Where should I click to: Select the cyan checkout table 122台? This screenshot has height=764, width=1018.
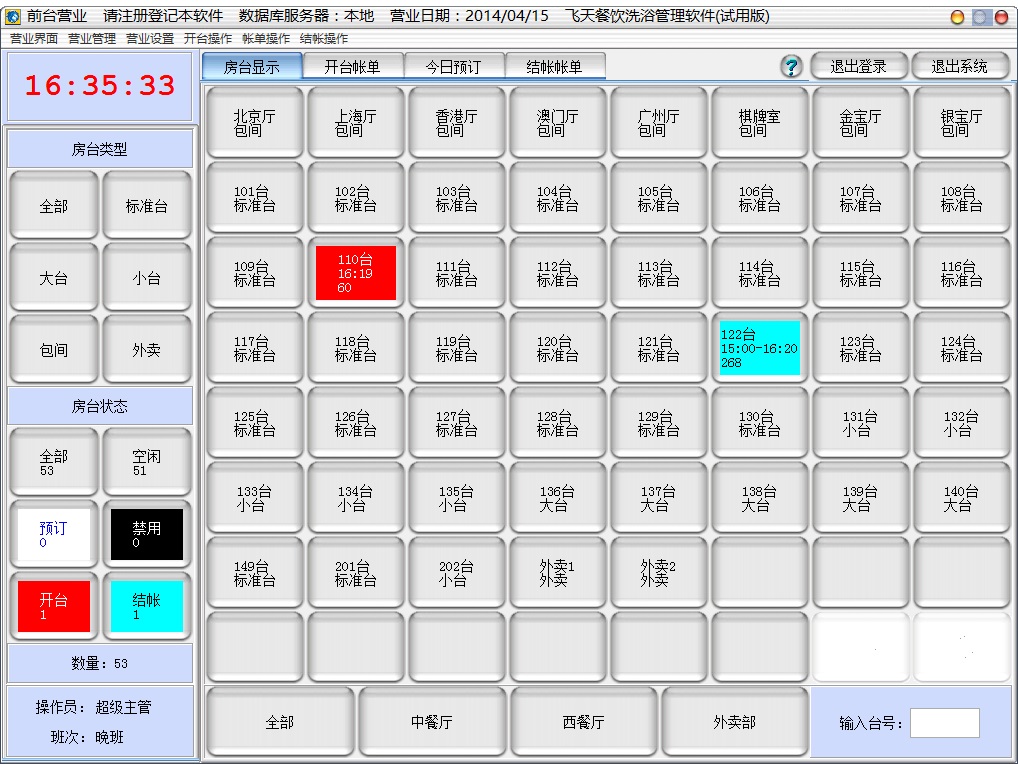tap(760, 348)
